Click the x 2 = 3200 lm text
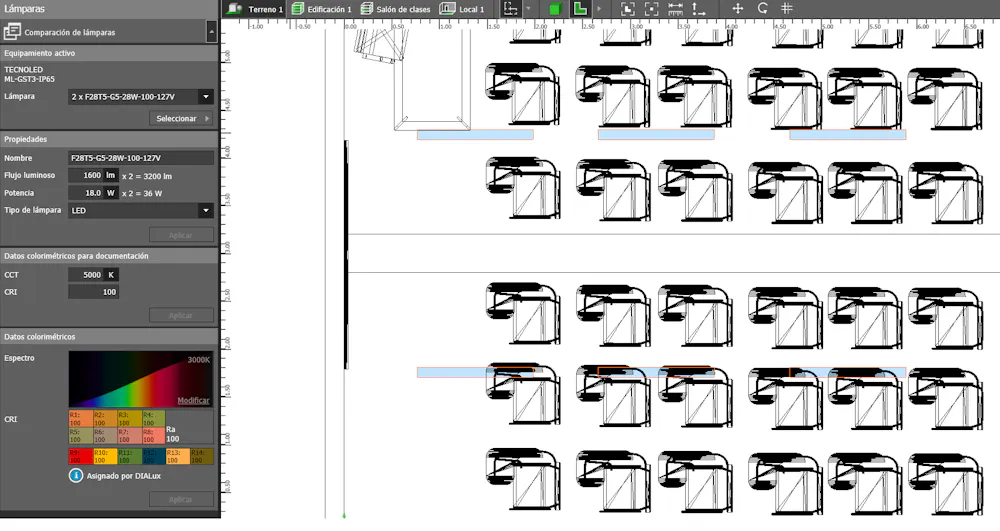 147,176
